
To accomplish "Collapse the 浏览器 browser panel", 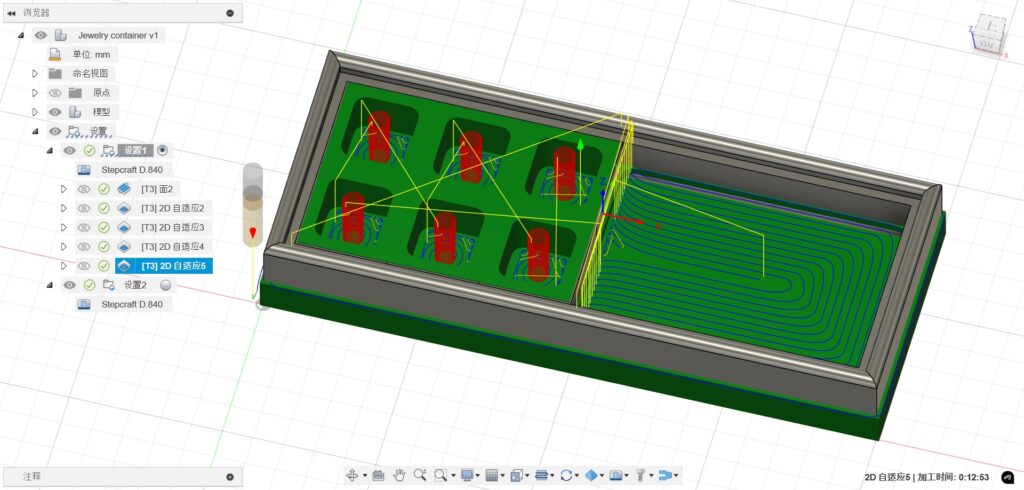I will tap(11, 13).
